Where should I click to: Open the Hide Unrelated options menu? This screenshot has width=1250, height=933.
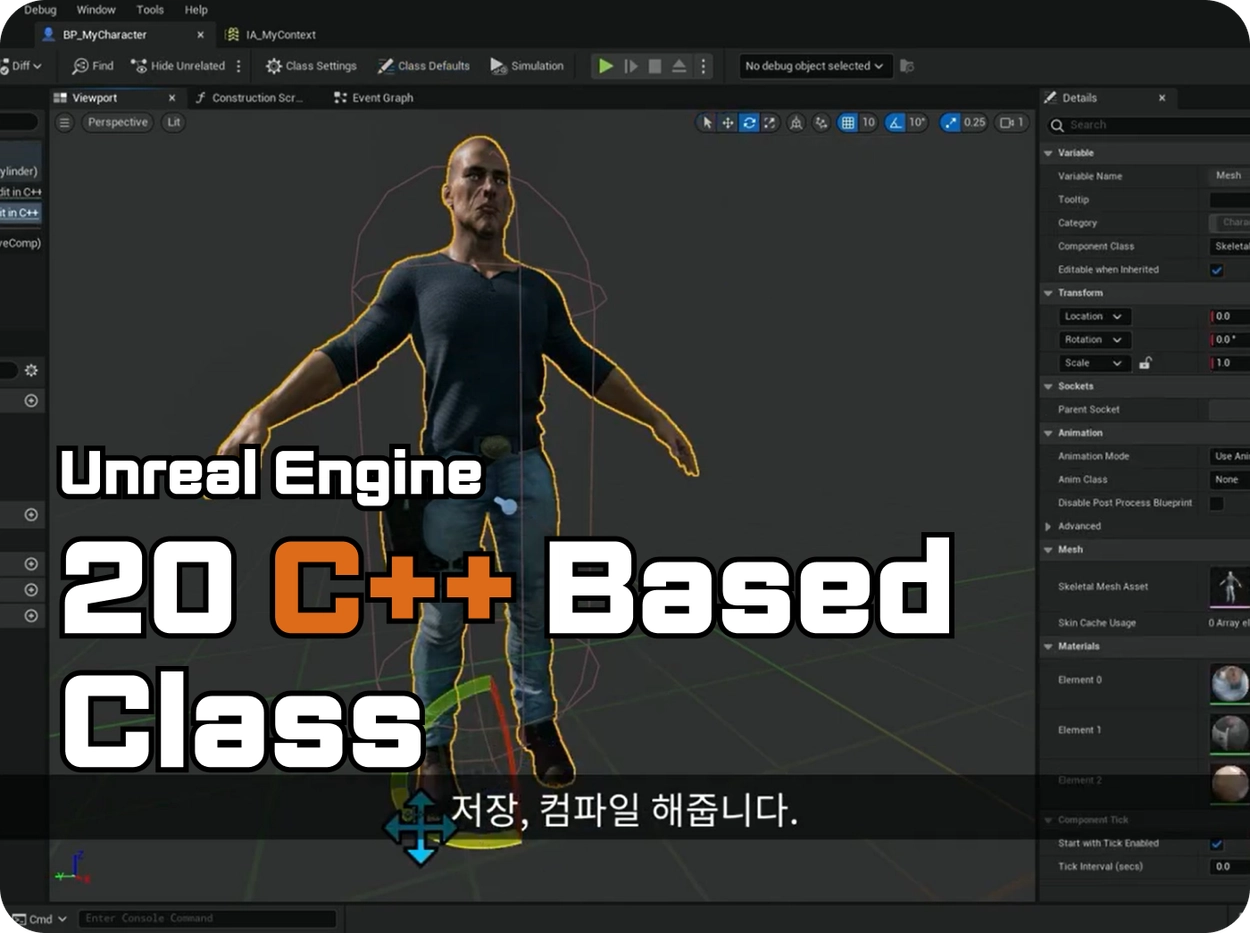(x=238, y=66)
